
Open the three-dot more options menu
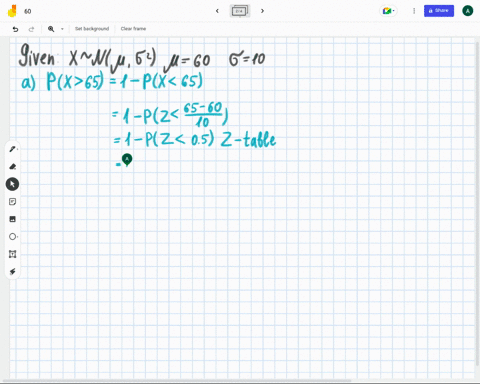coord(414,11)
